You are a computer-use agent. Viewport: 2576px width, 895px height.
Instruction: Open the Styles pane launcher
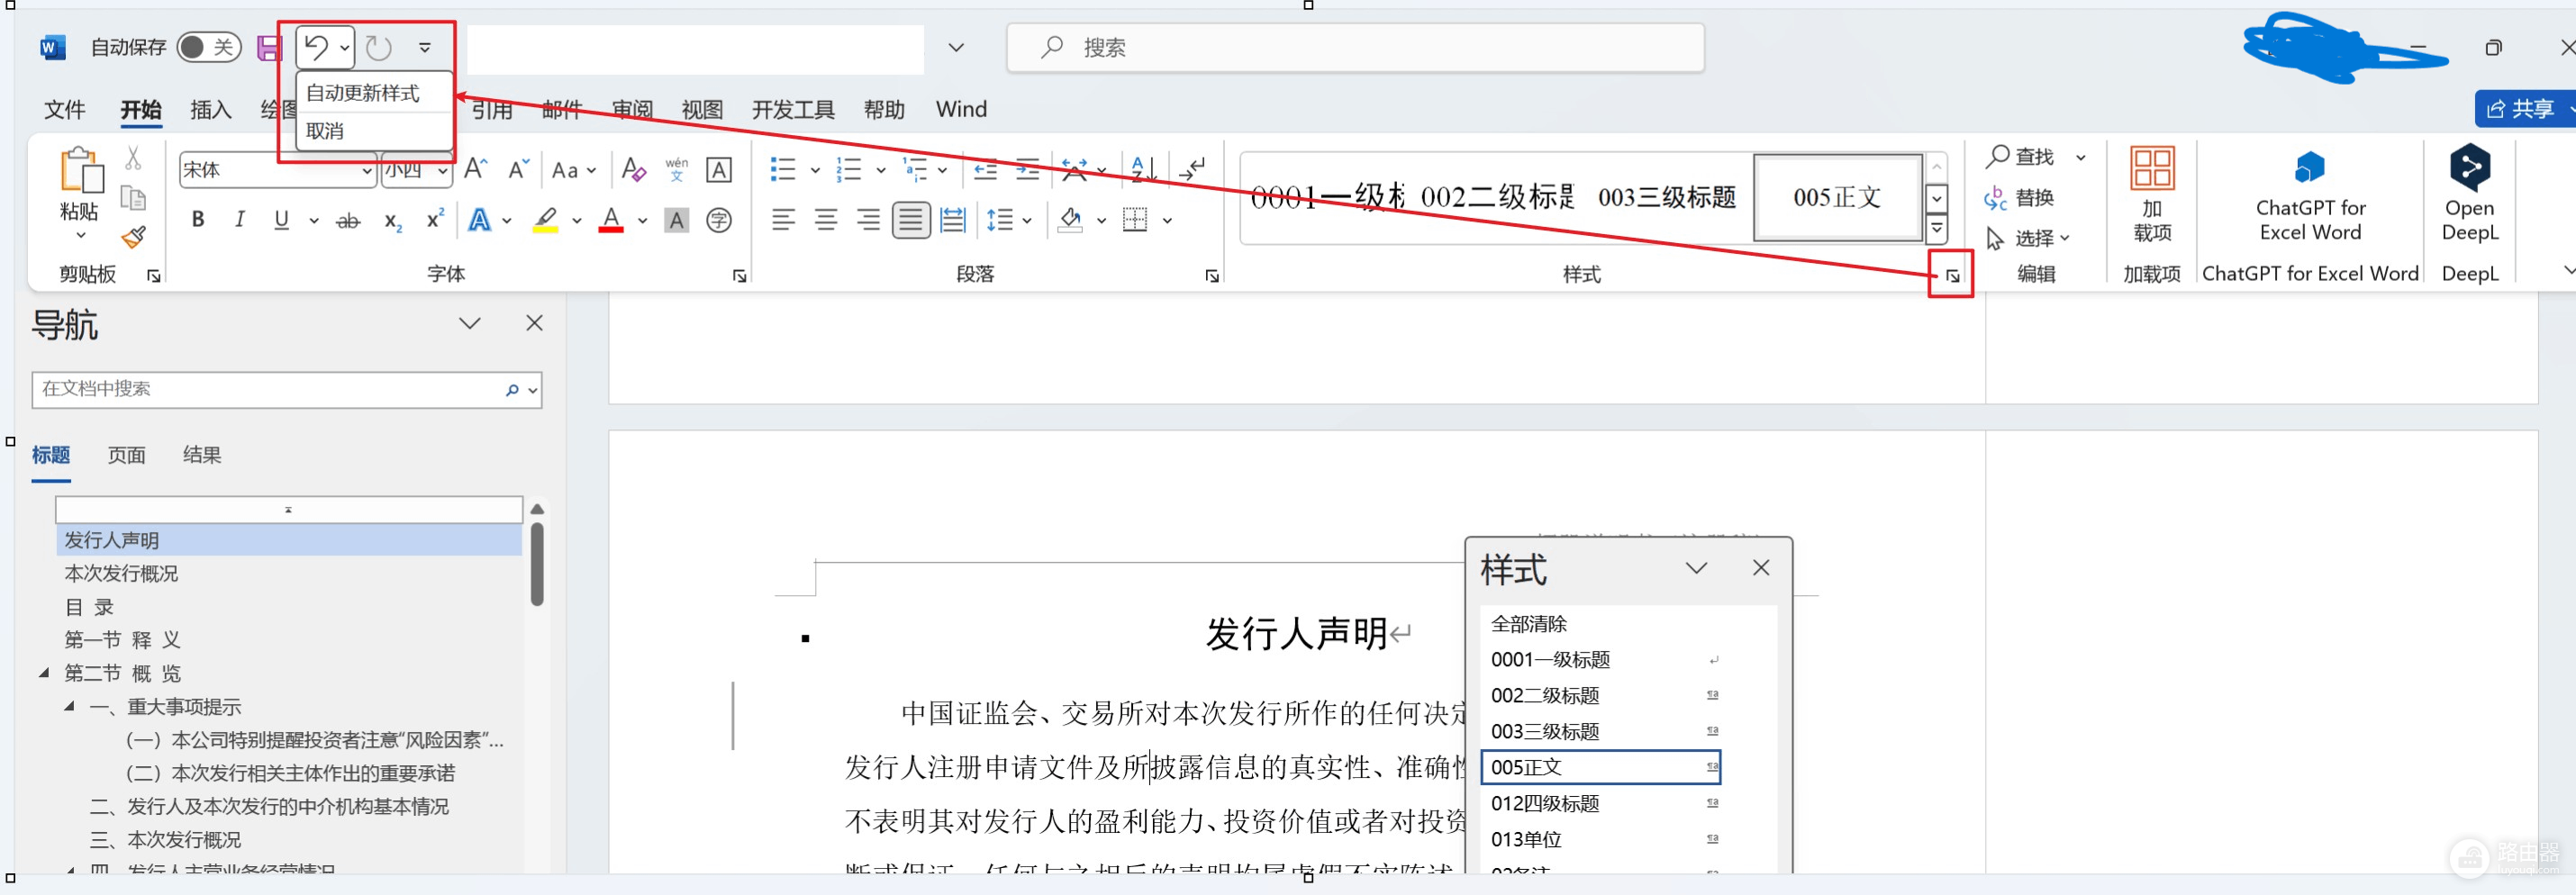click(x=1951, y=275)
